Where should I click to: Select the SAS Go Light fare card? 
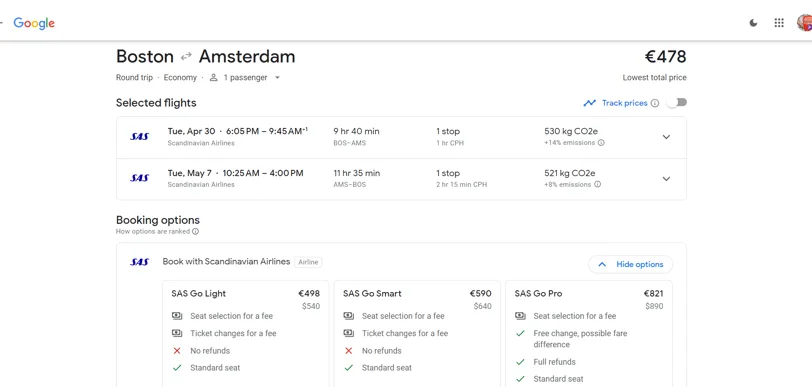pos(245,334)
